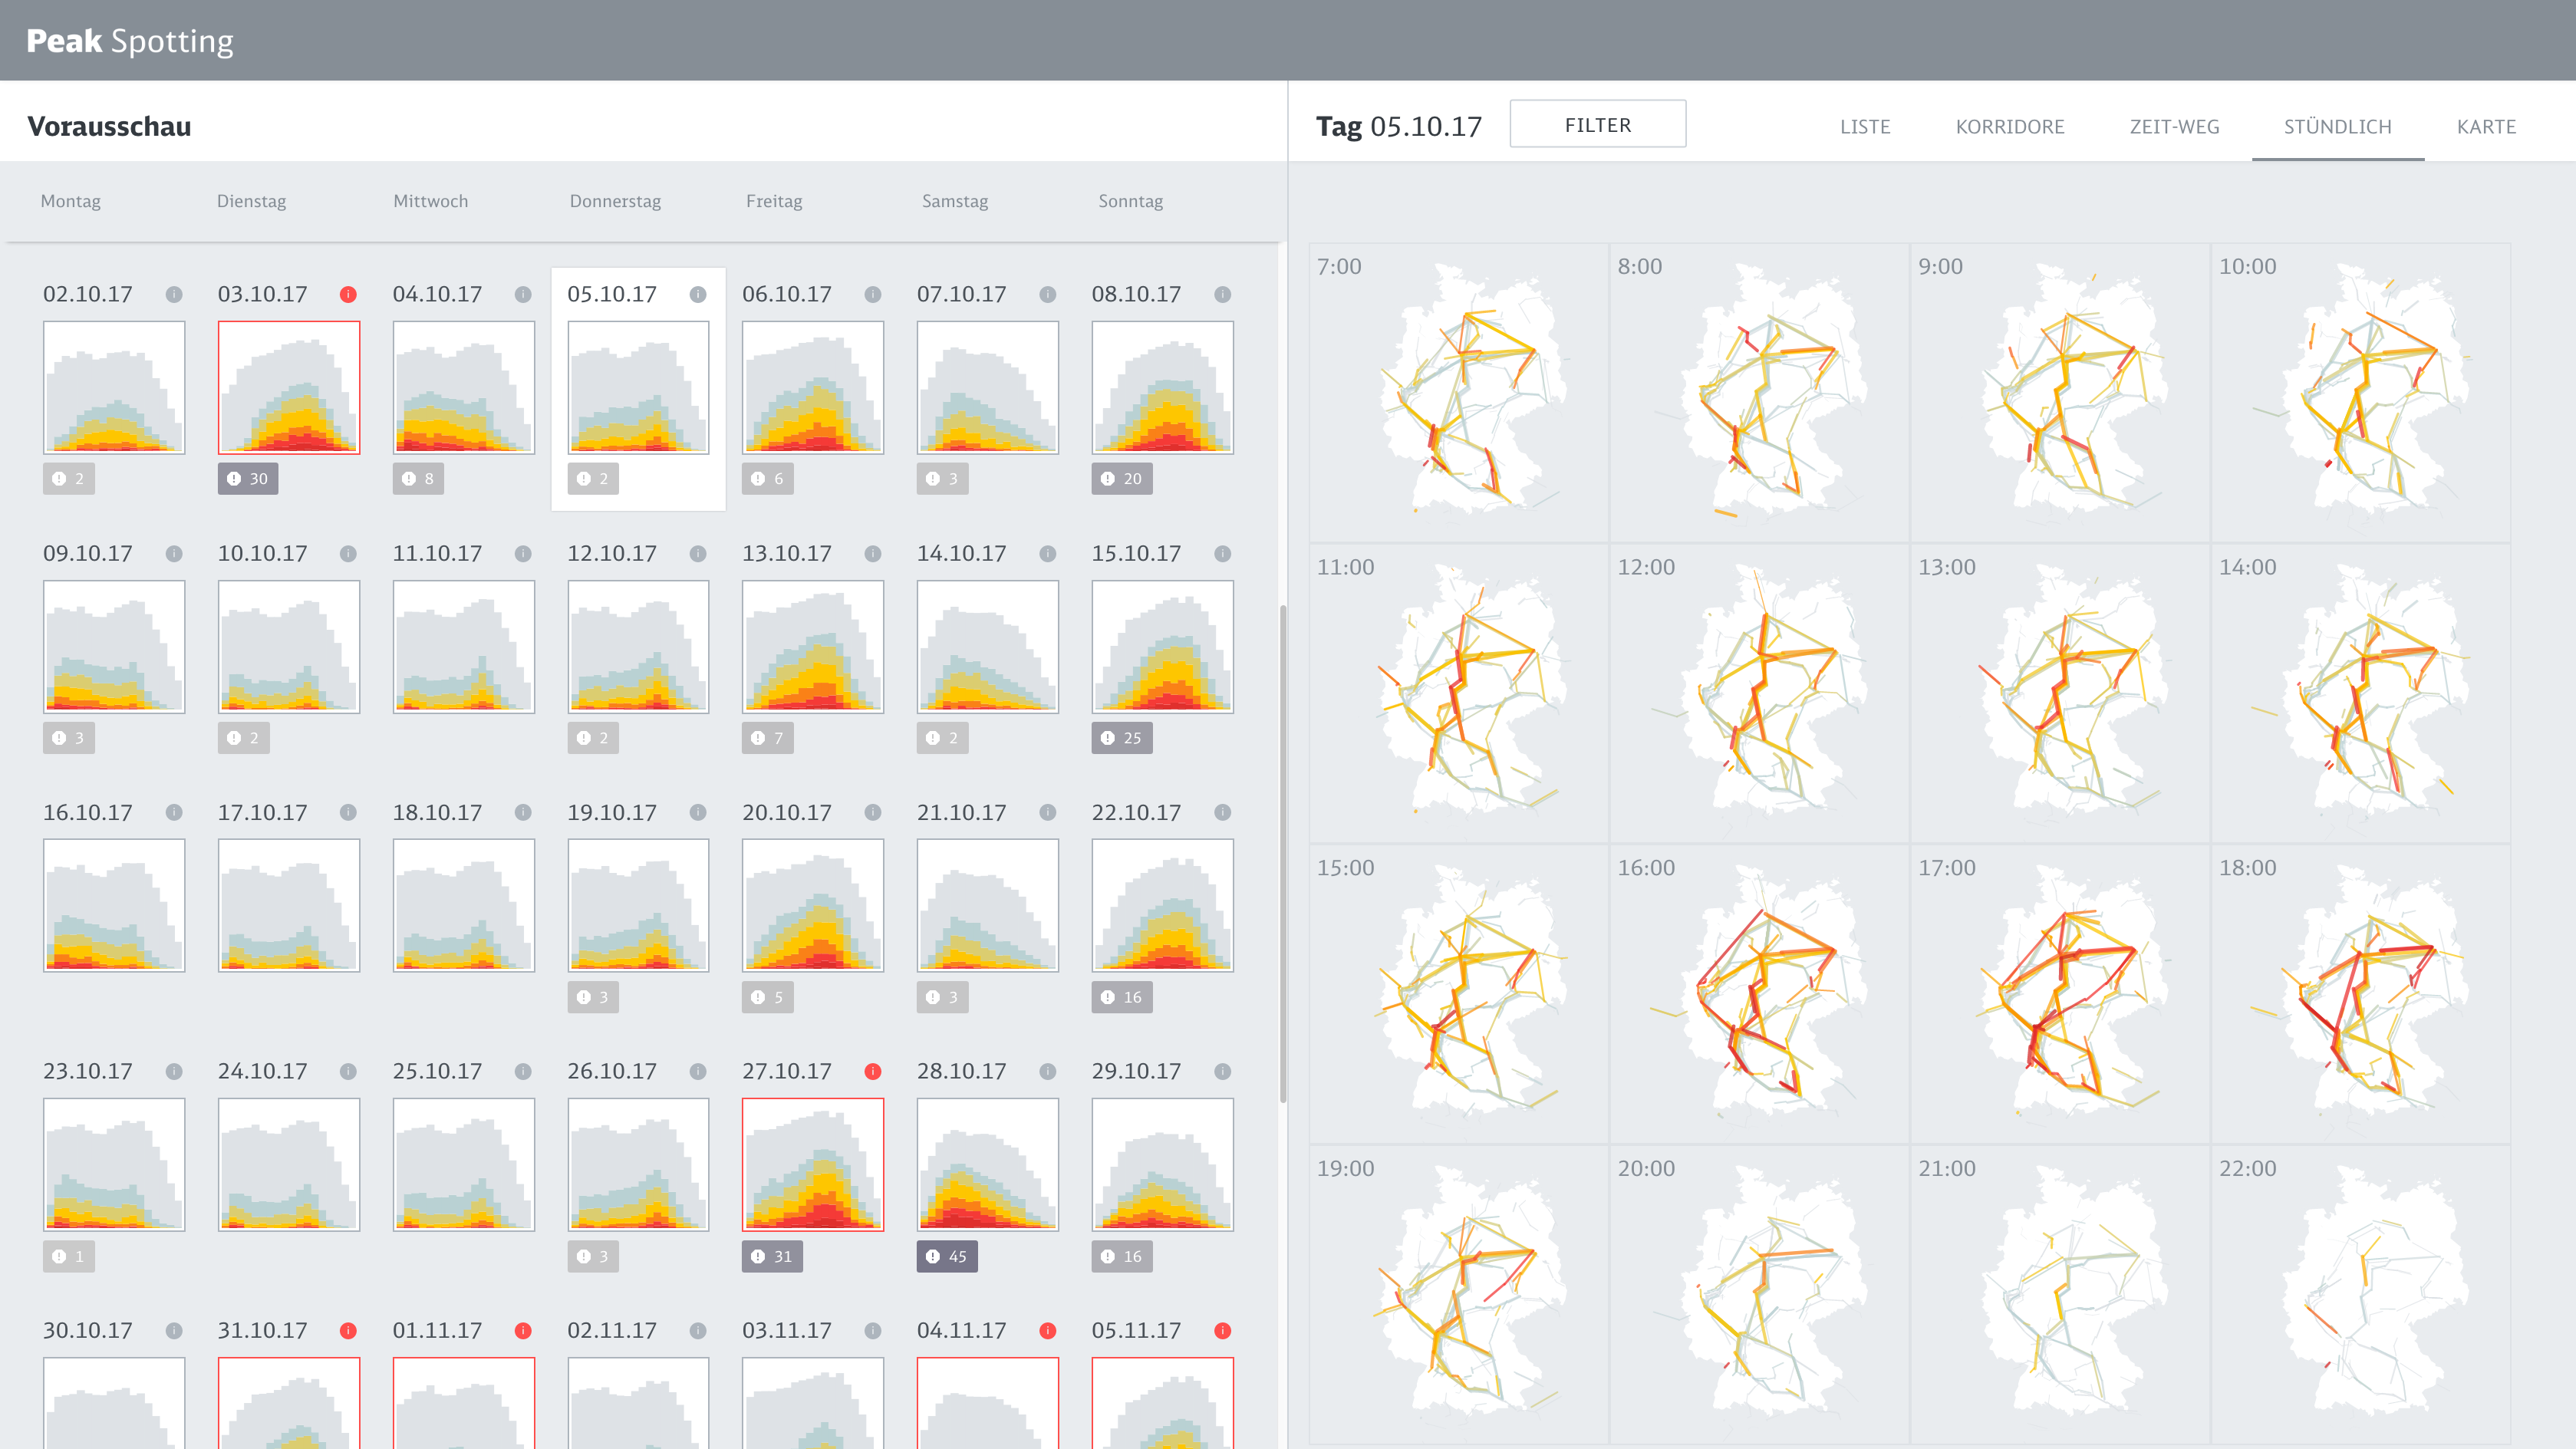2576x1449 pixels.
Task: Switch to the KARTE tab
Action: (2486, 127)
